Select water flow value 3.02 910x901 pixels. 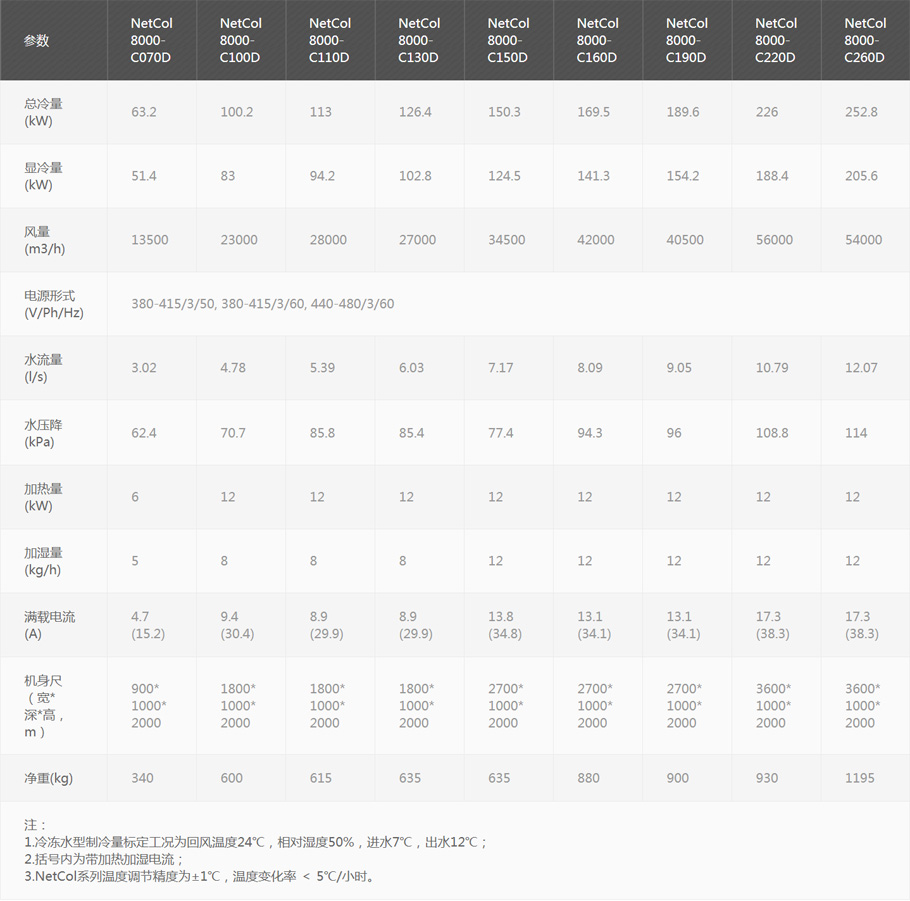tap(144, 367)
